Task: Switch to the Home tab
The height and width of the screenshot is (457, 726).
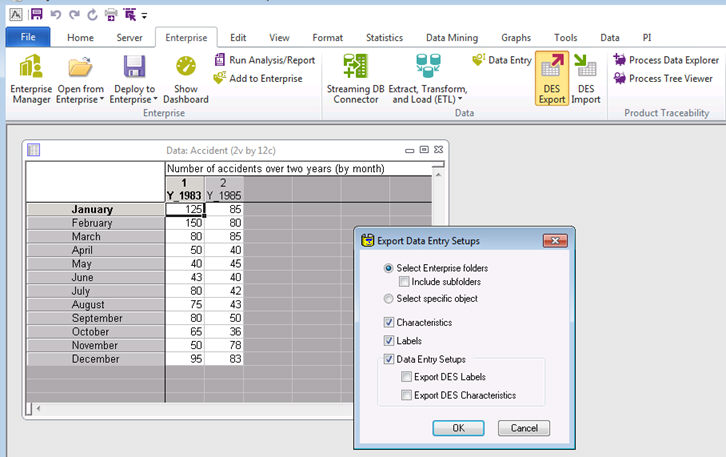Action: pos(80,38)
